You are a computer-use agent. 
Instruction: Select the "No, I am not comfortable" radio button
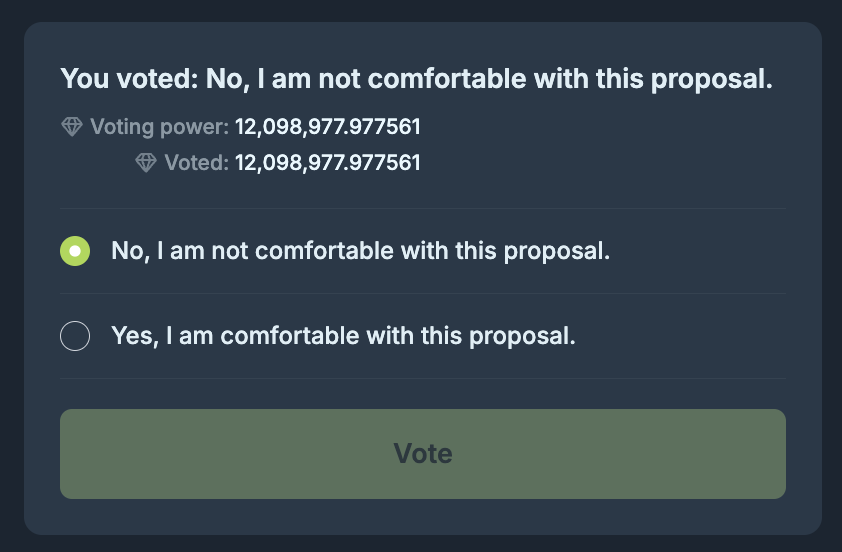pyautogui.click(x=75, y=251)
